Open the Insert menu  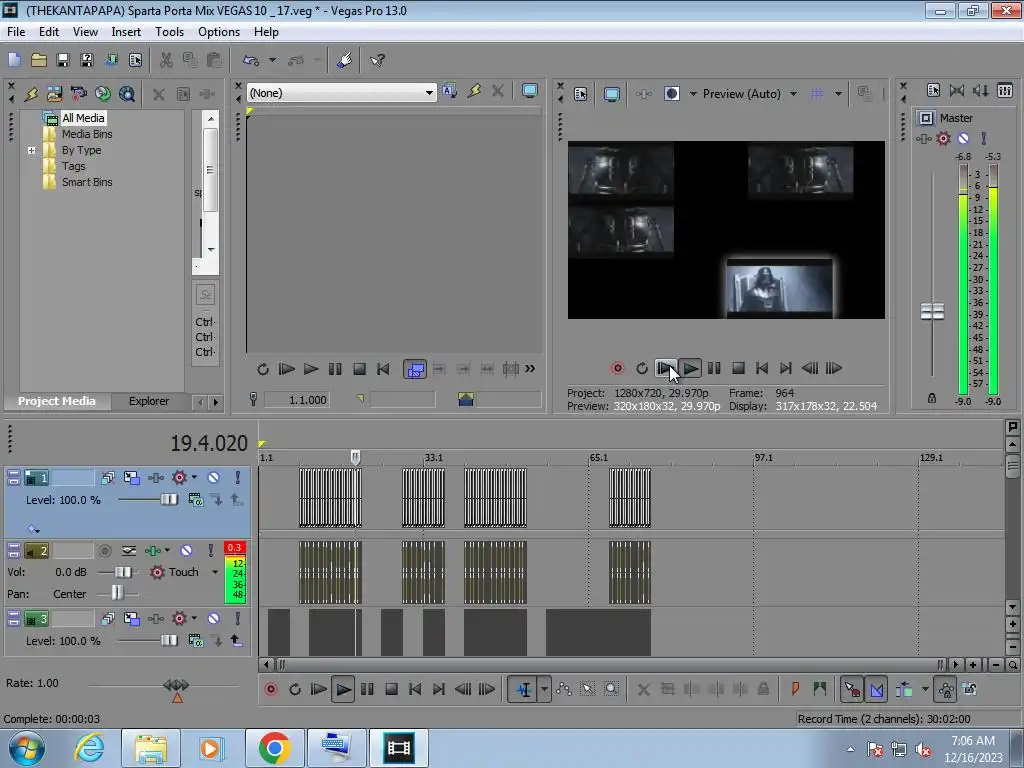tap(126, 31)
